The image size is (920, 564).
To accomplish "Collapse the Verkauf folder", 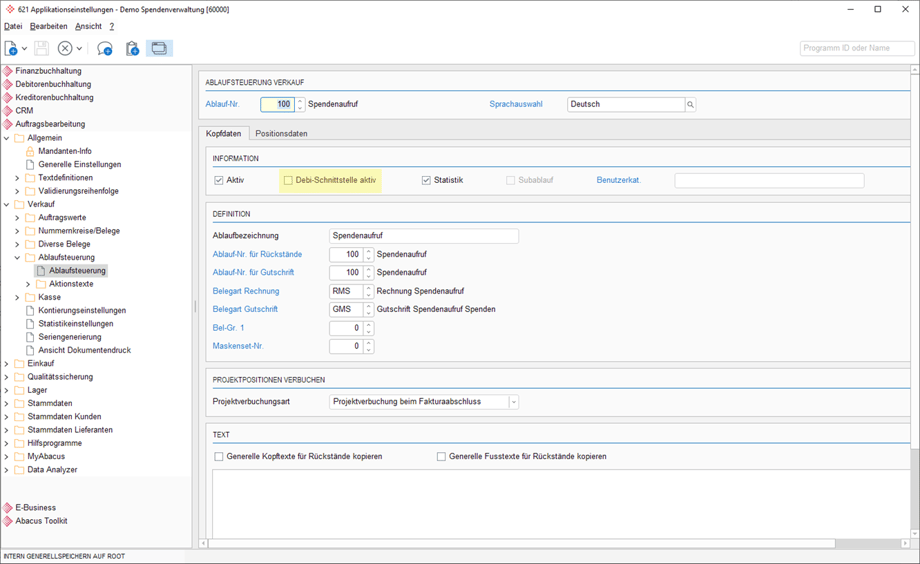I will pos(6,204).
